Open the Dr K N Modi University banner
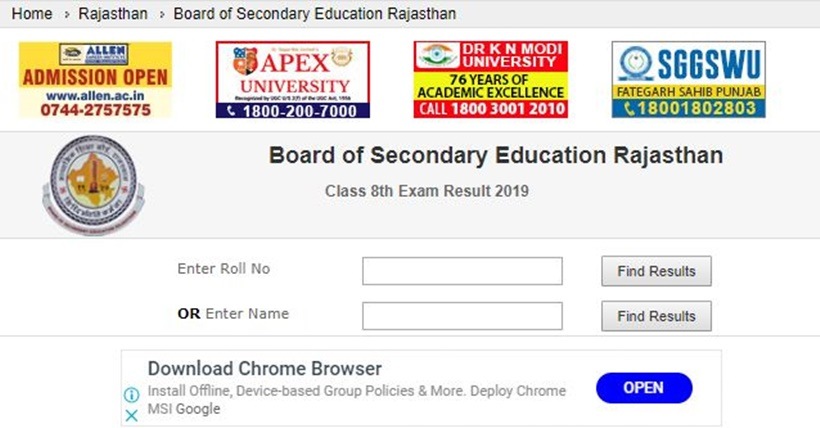 (491, 80)
